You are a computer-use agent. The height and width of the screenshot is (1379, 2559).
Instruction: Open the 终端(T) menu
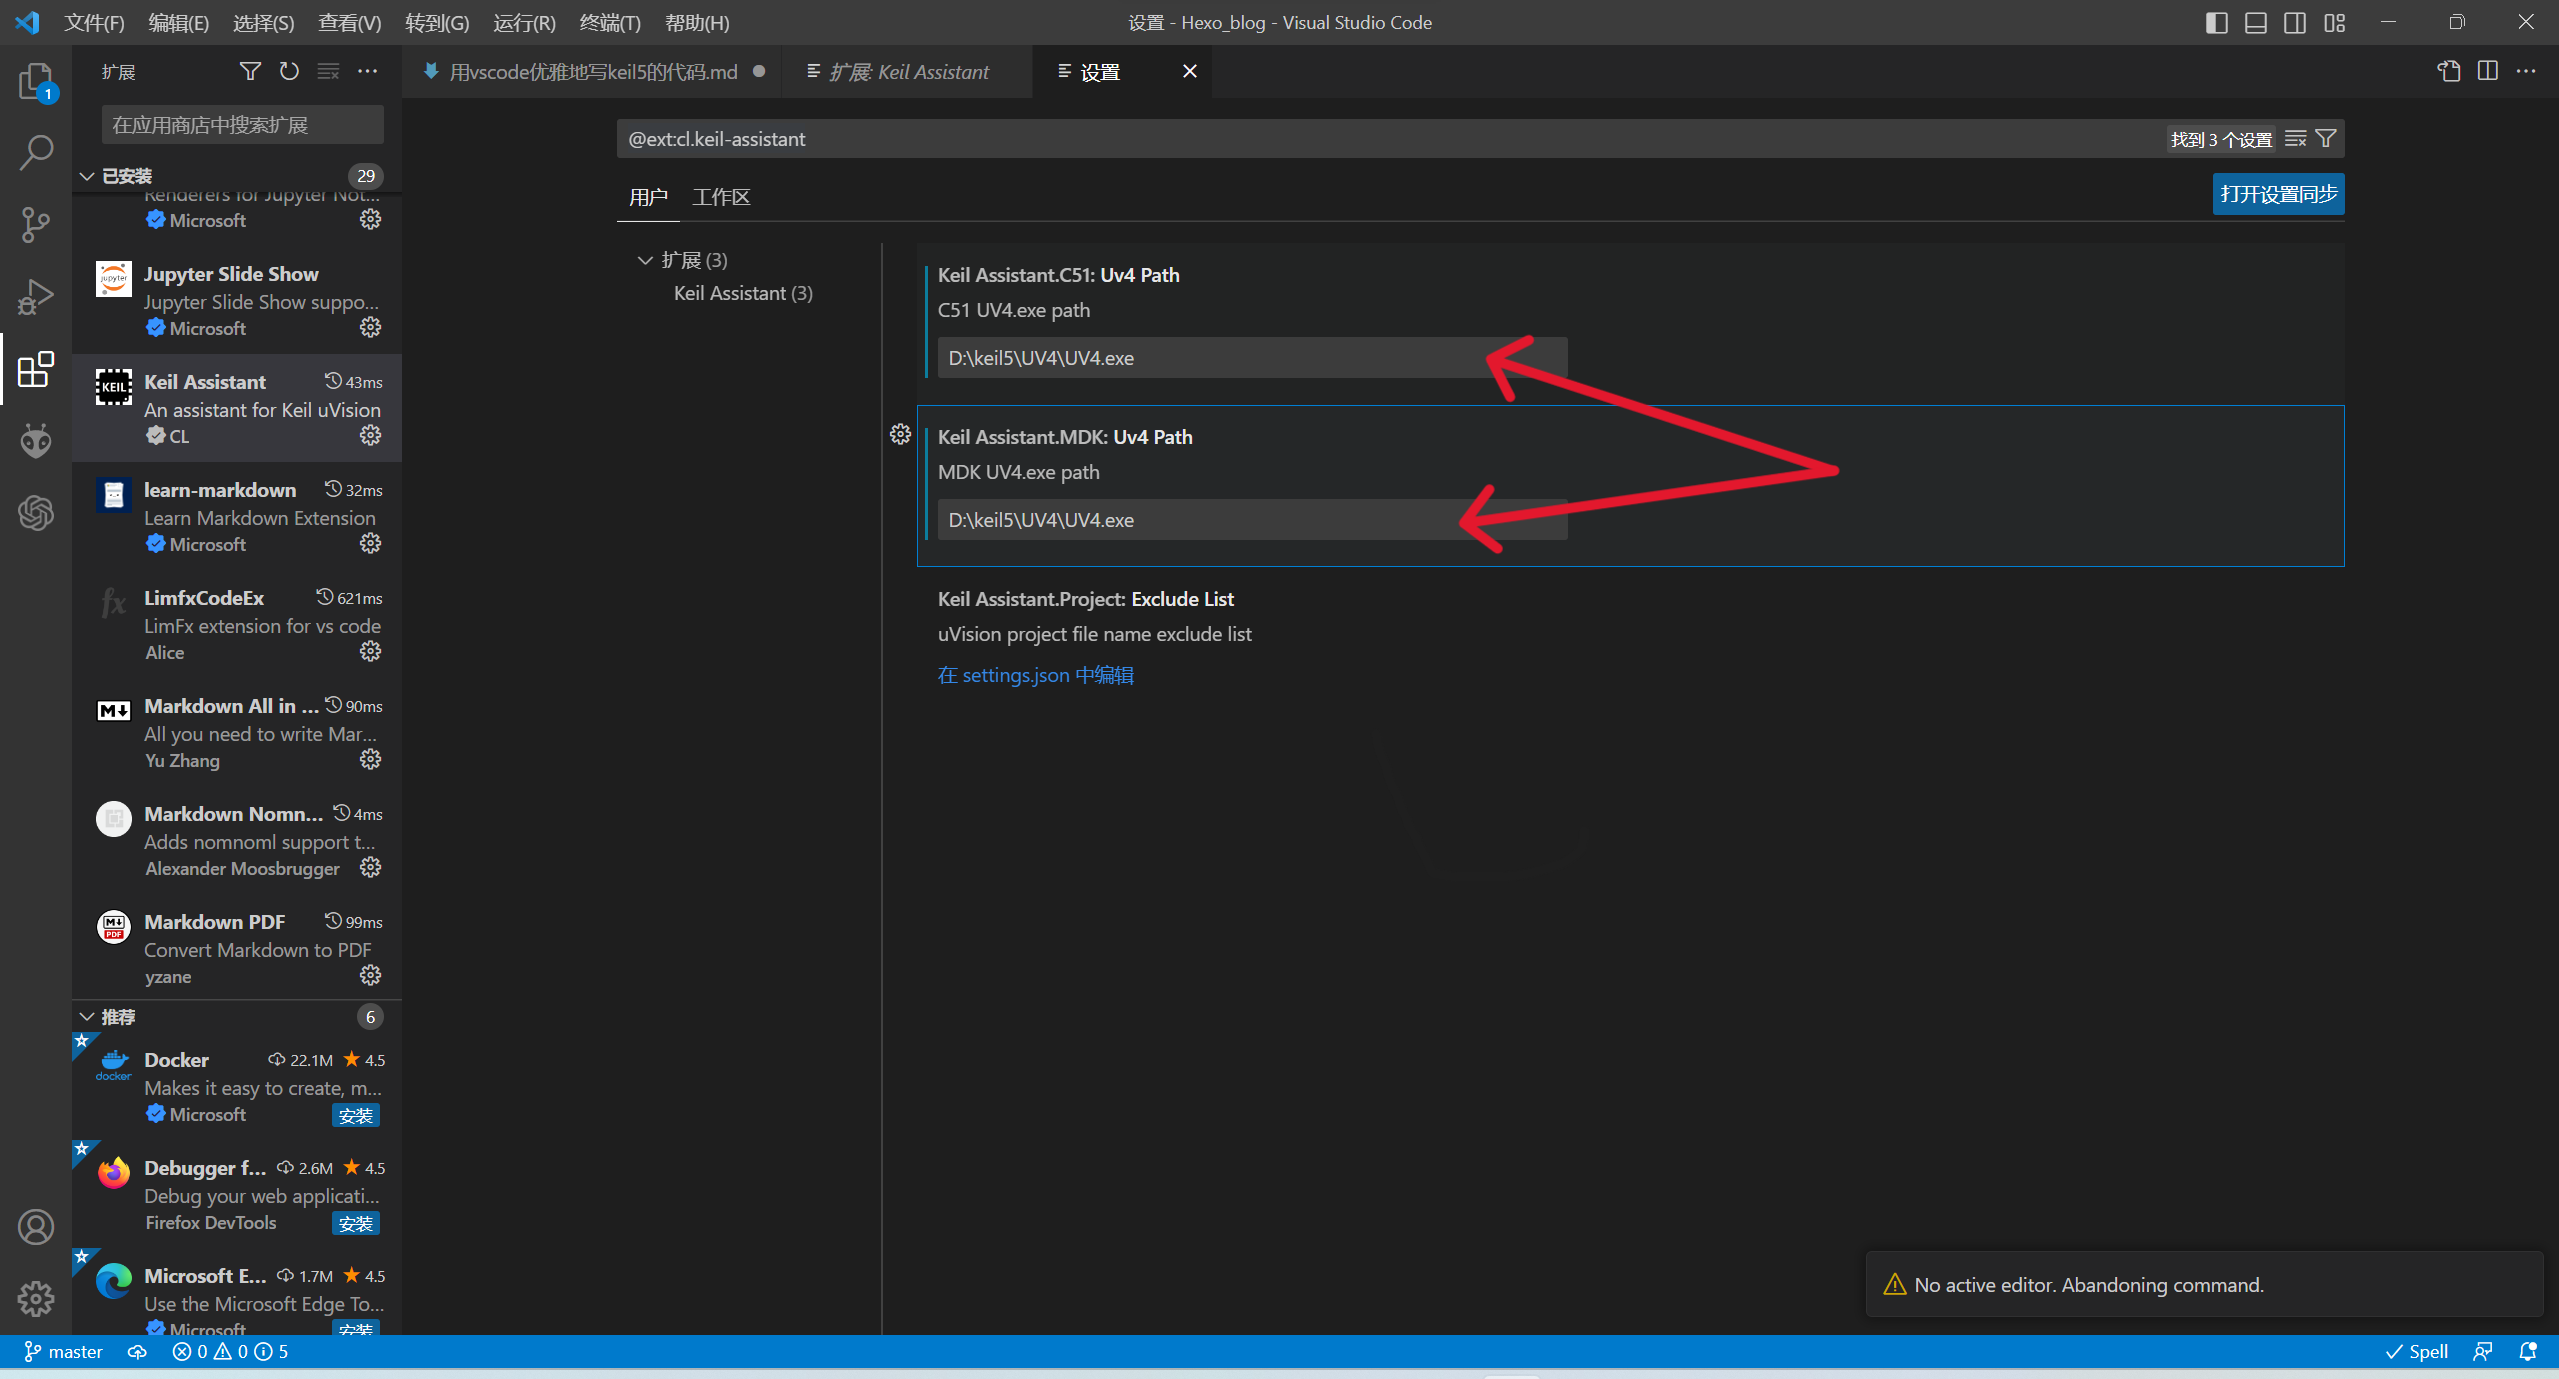coord(609,22)
